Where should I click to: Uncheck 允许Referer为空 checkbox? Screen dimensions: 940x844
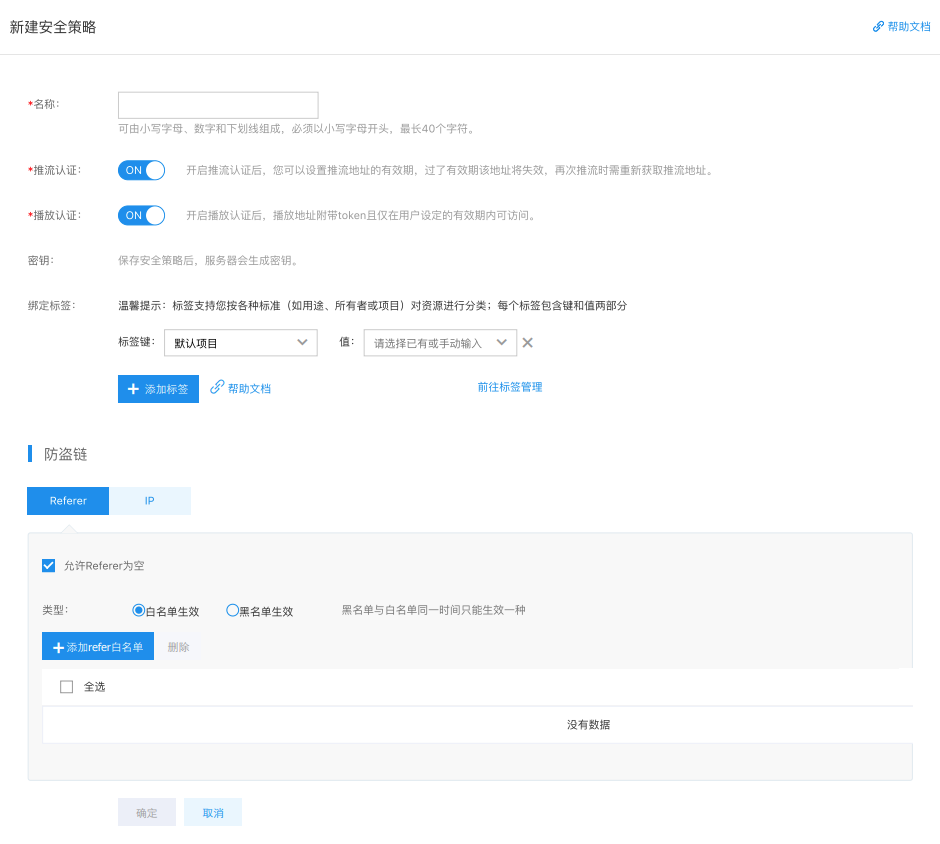[x=49, y=565]
